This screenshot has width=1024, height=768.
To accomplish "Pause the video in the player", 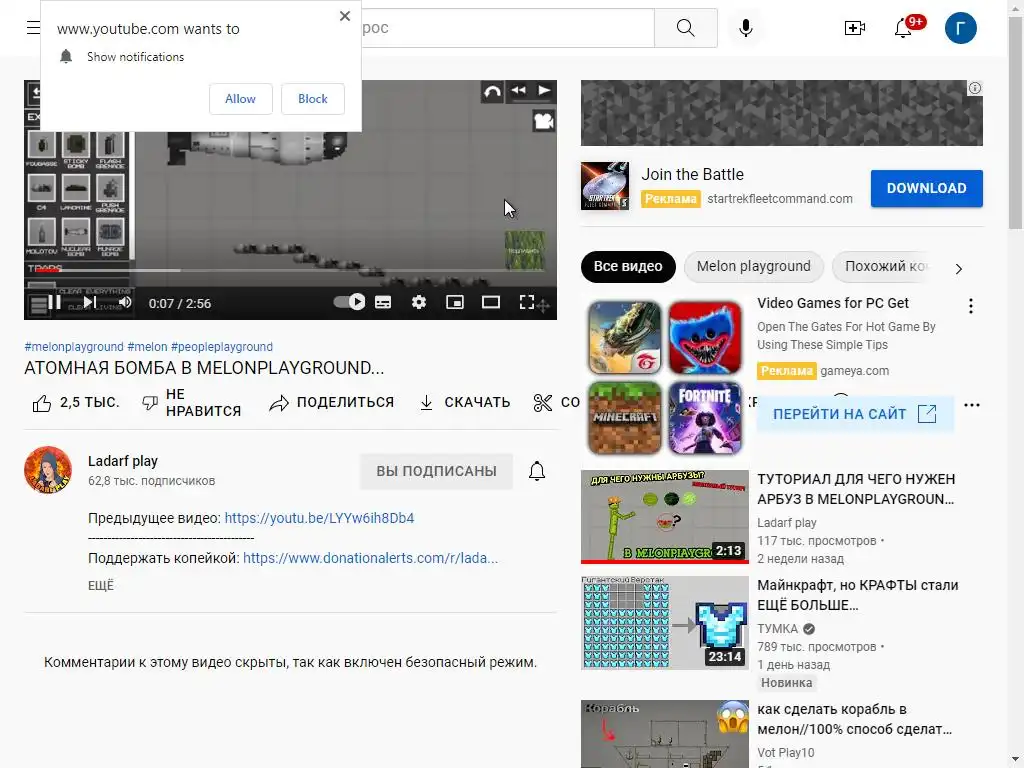I will coord(55,302).
